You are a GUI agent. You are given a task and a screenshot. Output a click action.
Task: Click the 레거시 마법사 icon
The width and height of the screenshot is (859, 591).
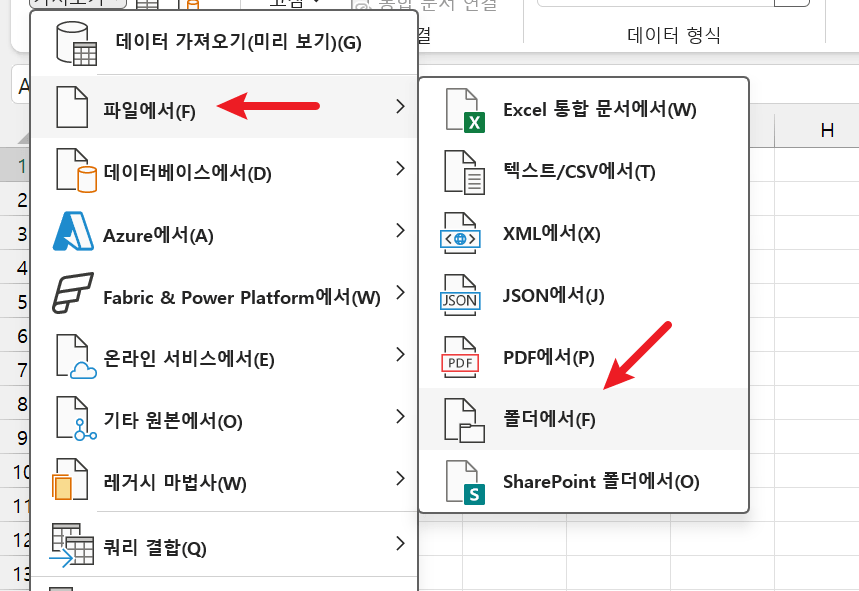70,479
